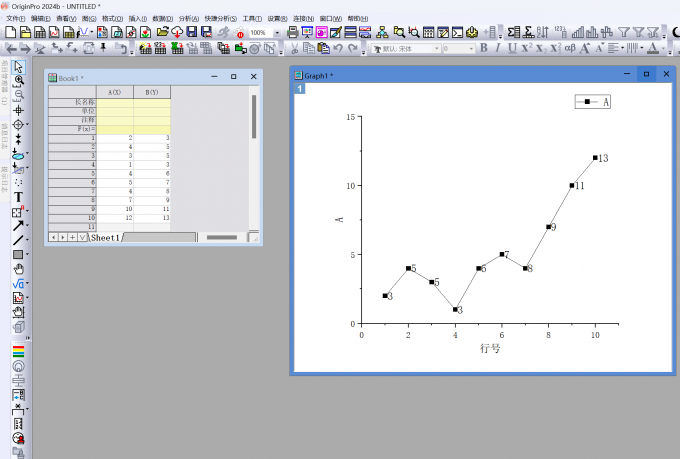Expand the Data Reader tool flyout arrow
The height and width of the screenshot is (459, 680).
pyautogui.click(x=28, y=124)
